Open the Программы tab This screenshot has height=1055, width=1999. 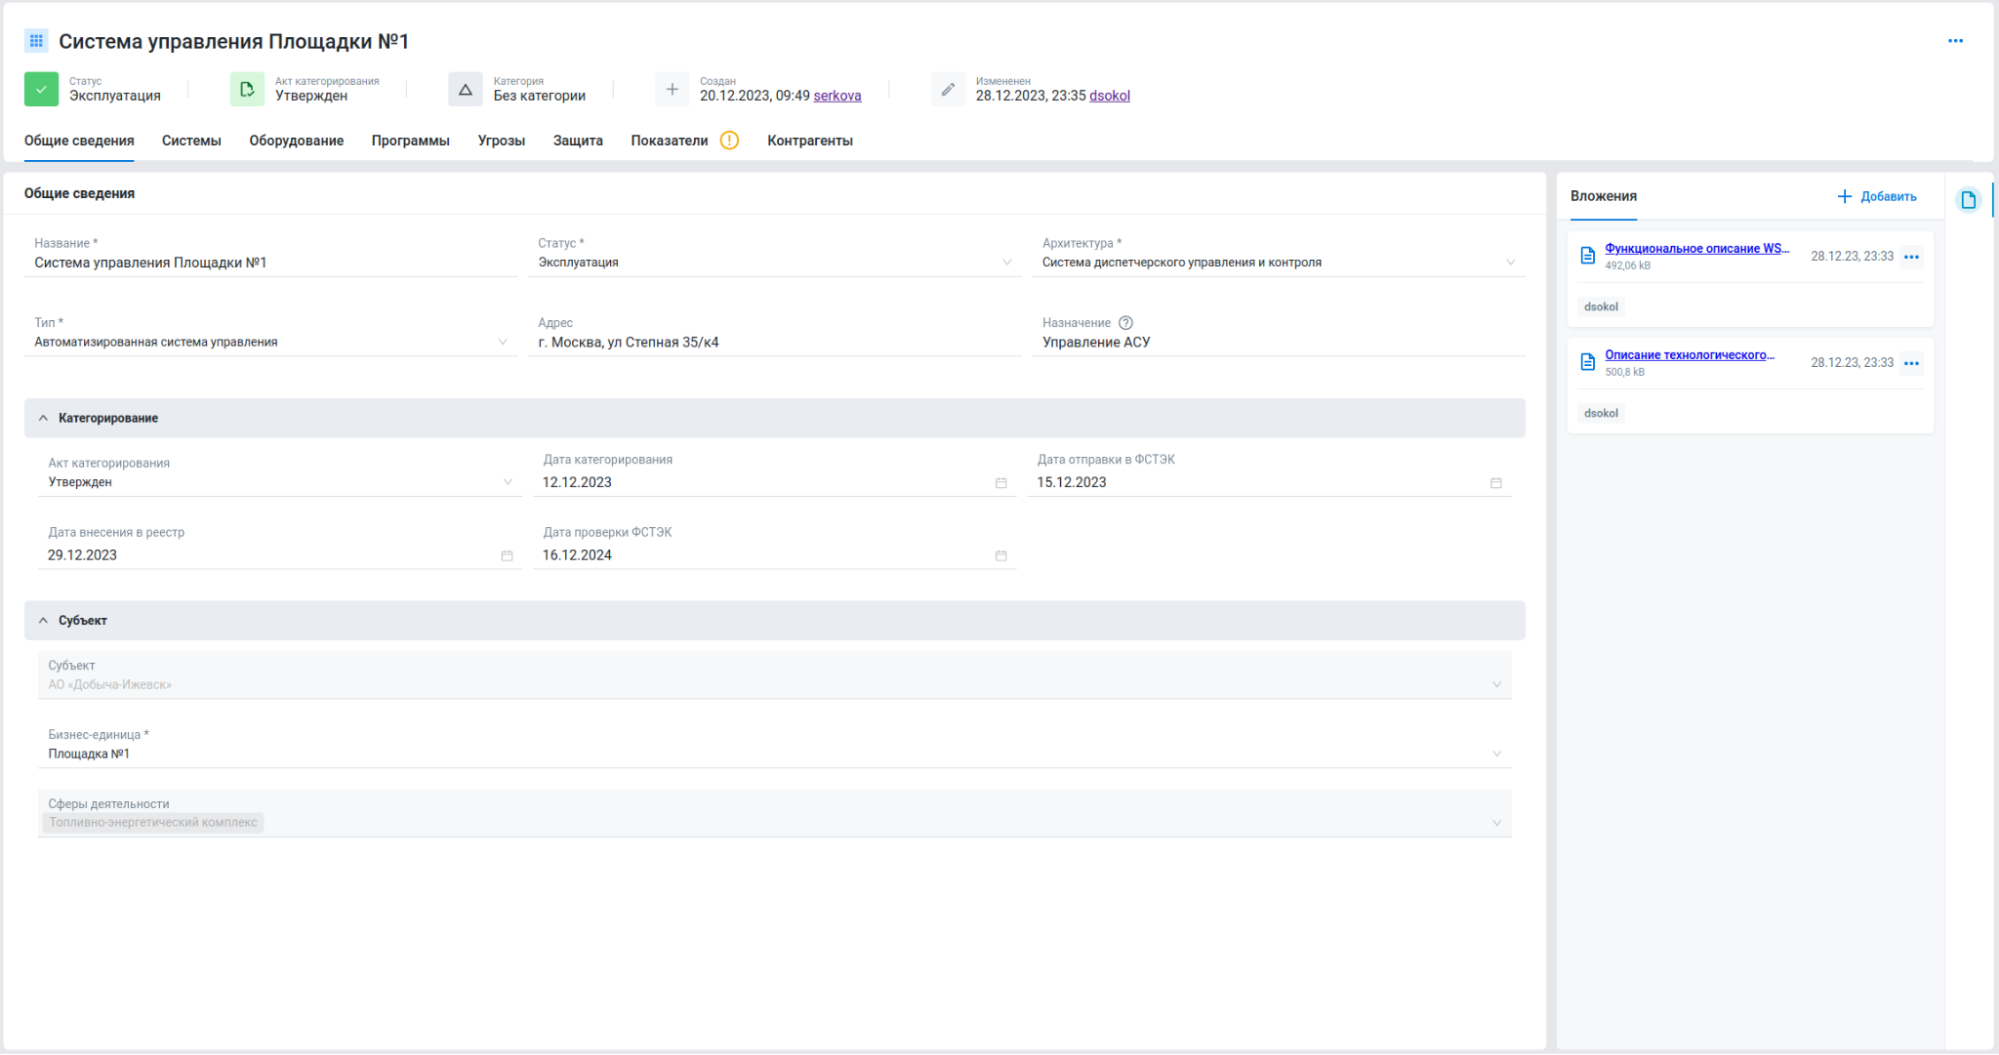click(411, 141)
